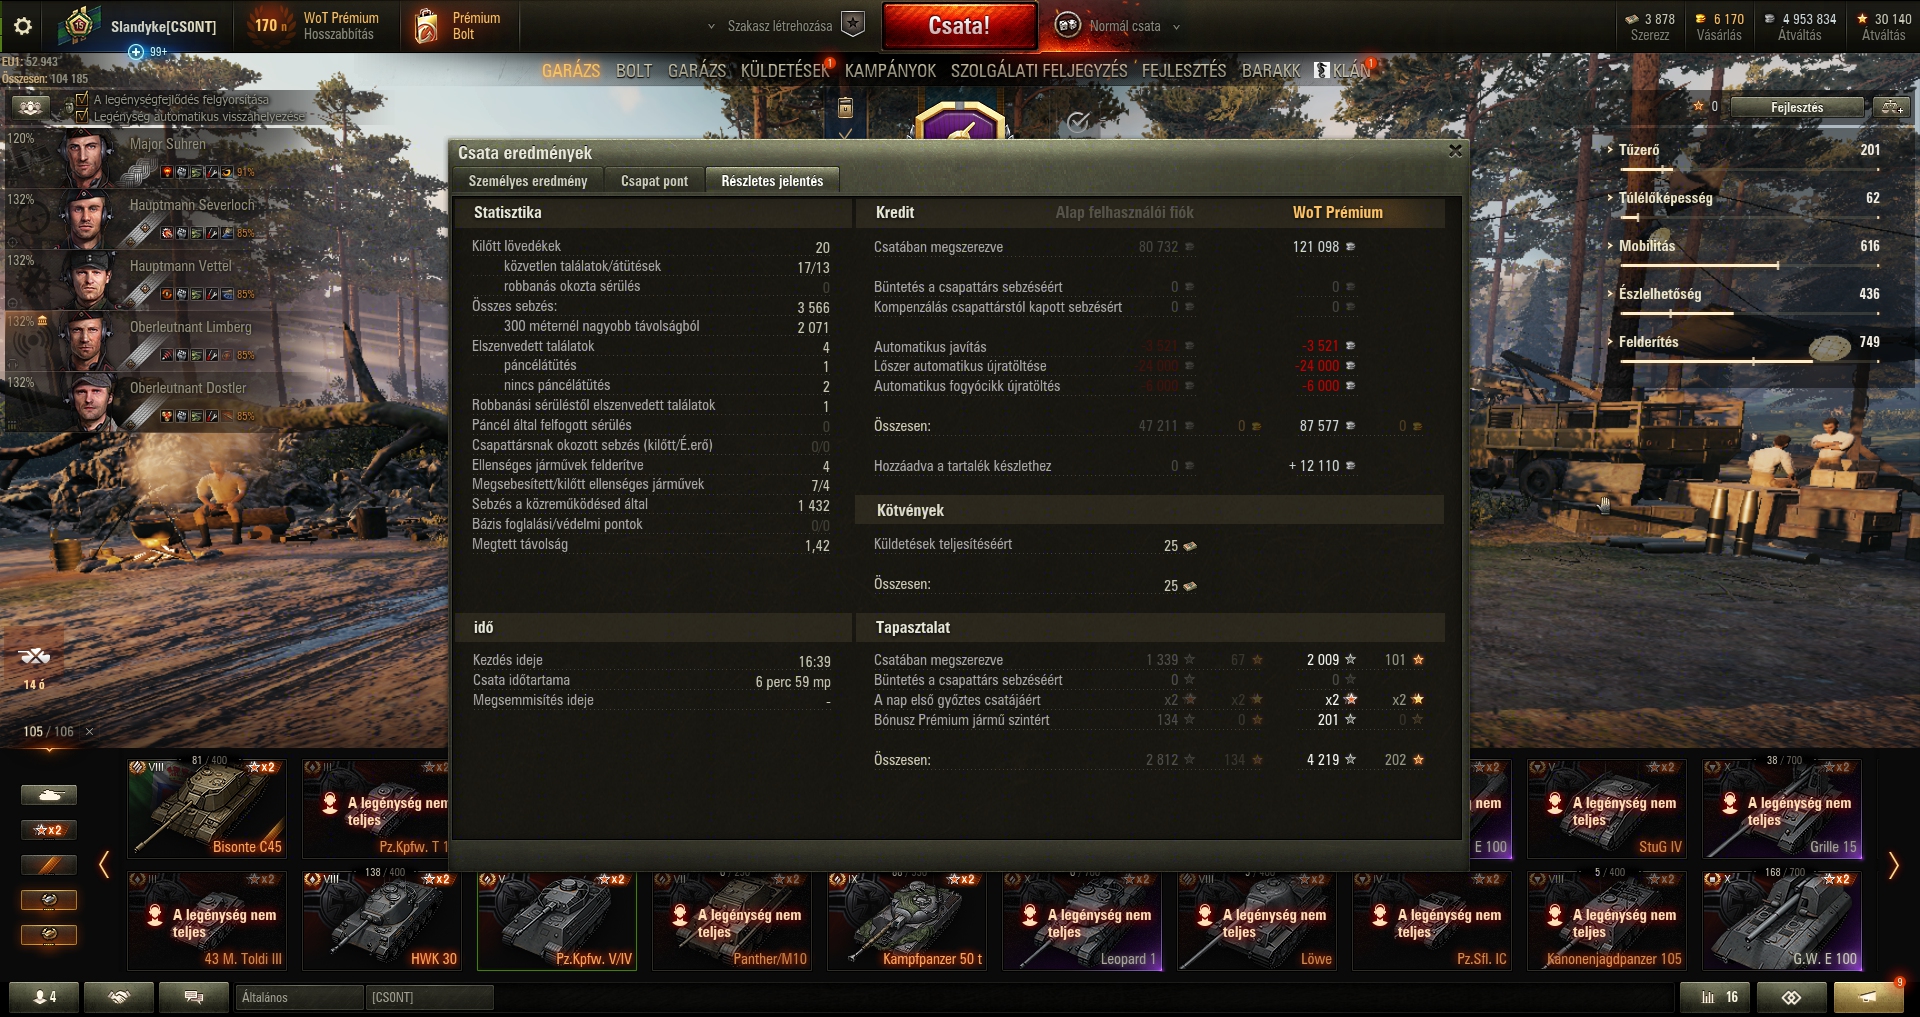Click the WoT Premium laurel 170 icon
Image resolution: width=1920 pixels, height=1017 pixels.
pyautogui.click(x=268, y=26)
